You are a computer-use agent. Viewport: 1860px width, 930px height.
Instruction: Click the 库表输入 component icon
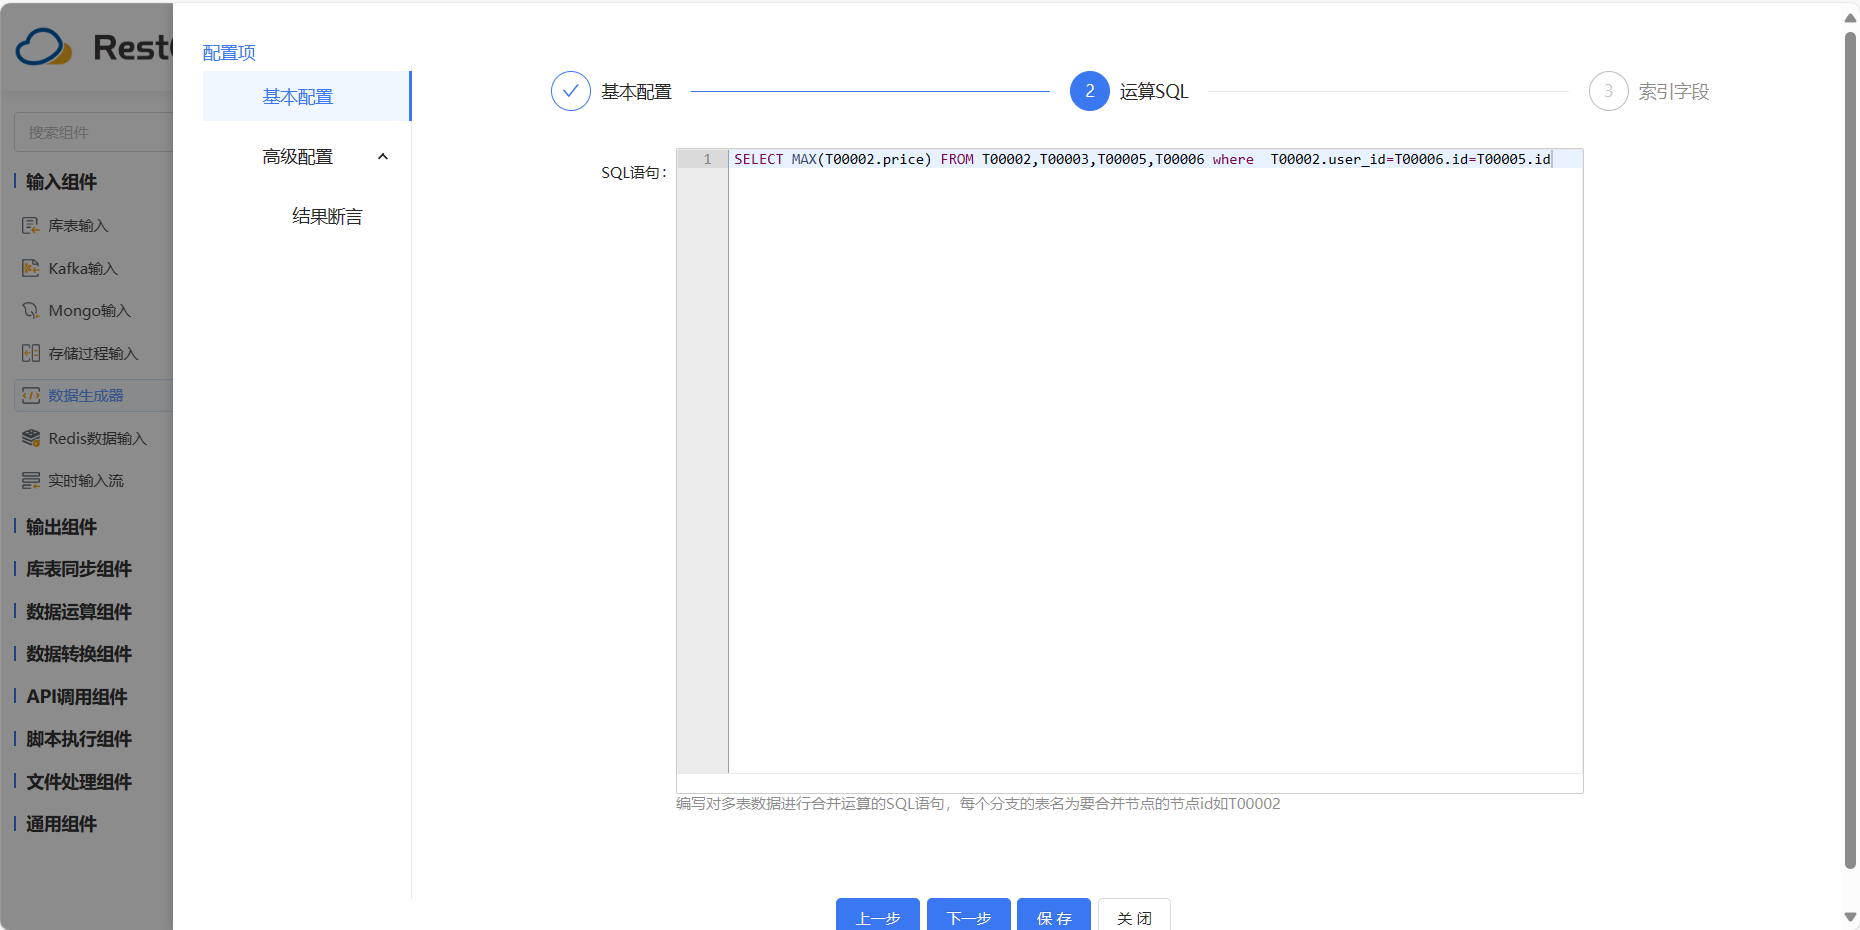click(31, 226)
